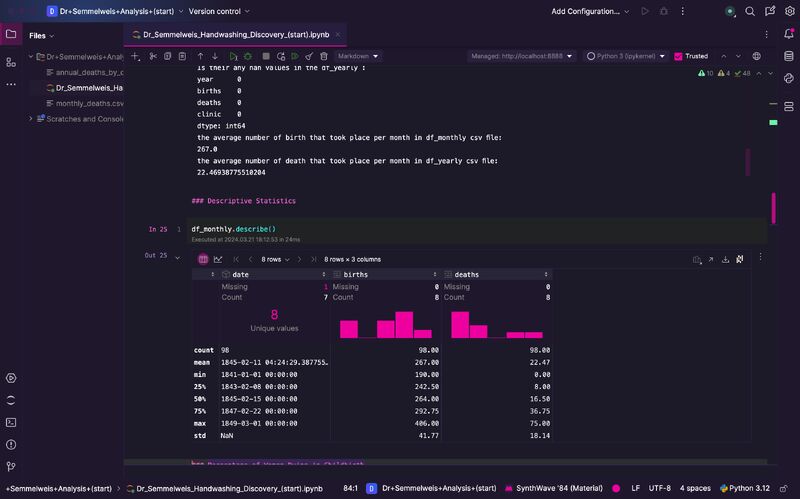This screenshot has width=800, height=499.
Task: Open Search Everywhere magnifier icon
Action: (x=750, y=11)
